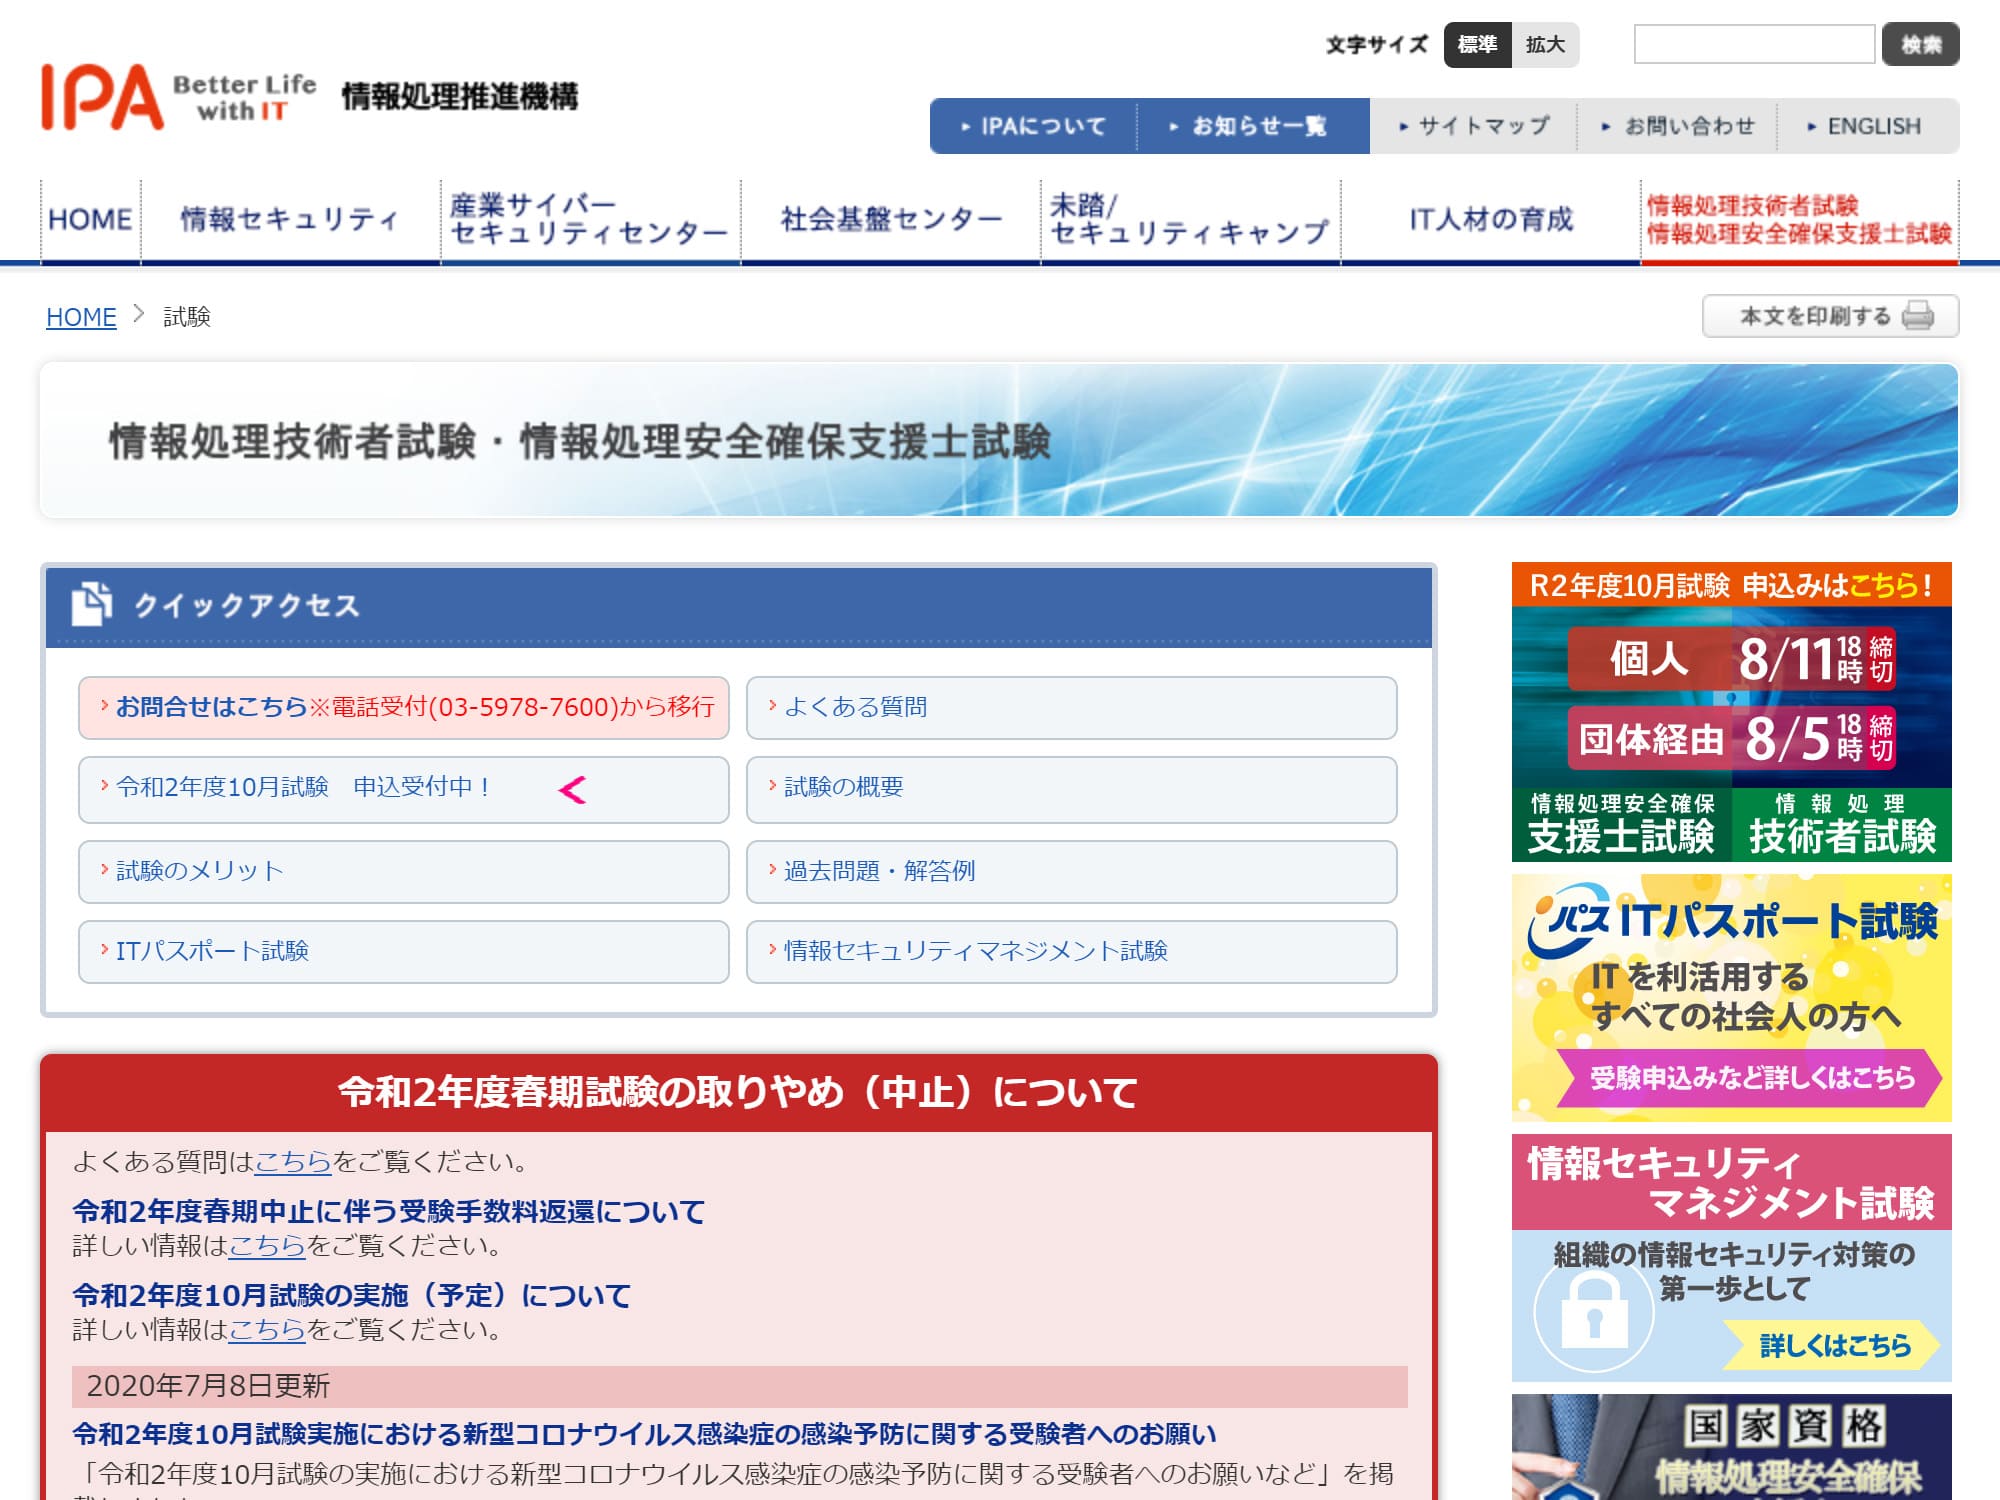Click the Quick Access document icon
2000x1500 pixels.
(x=91, y=603)
